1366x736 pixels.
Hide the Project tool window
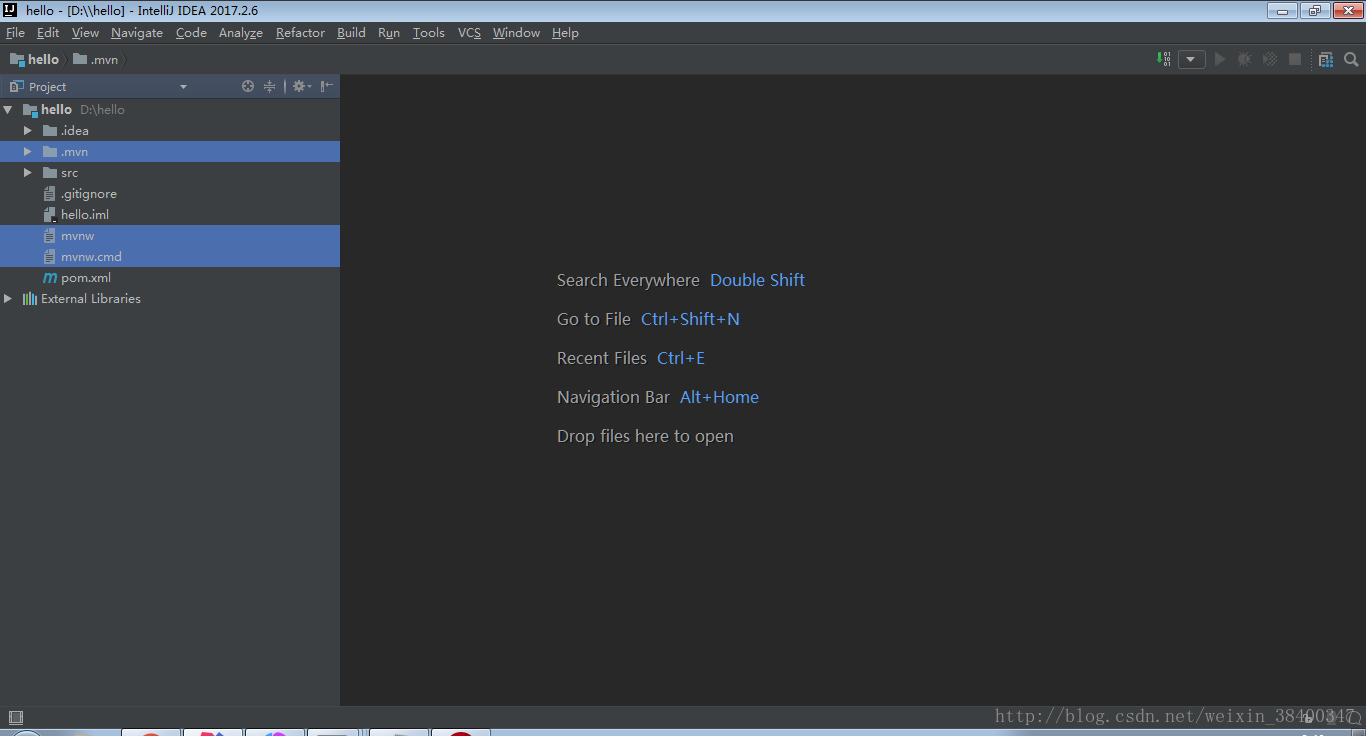point(327,86)
